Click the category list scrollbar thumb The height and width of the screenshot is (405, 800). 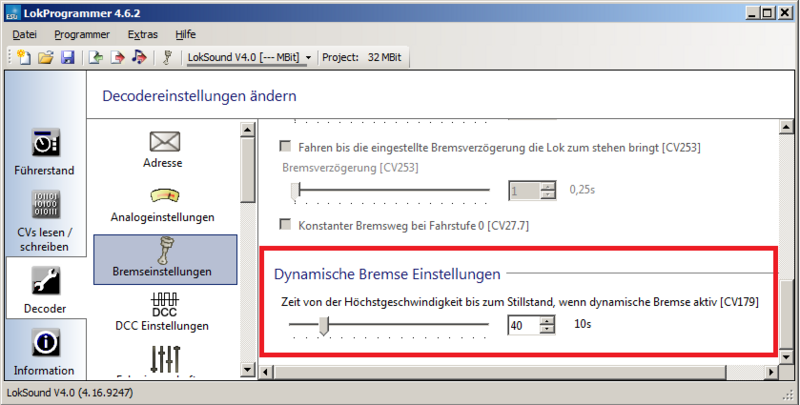point(247,170)
